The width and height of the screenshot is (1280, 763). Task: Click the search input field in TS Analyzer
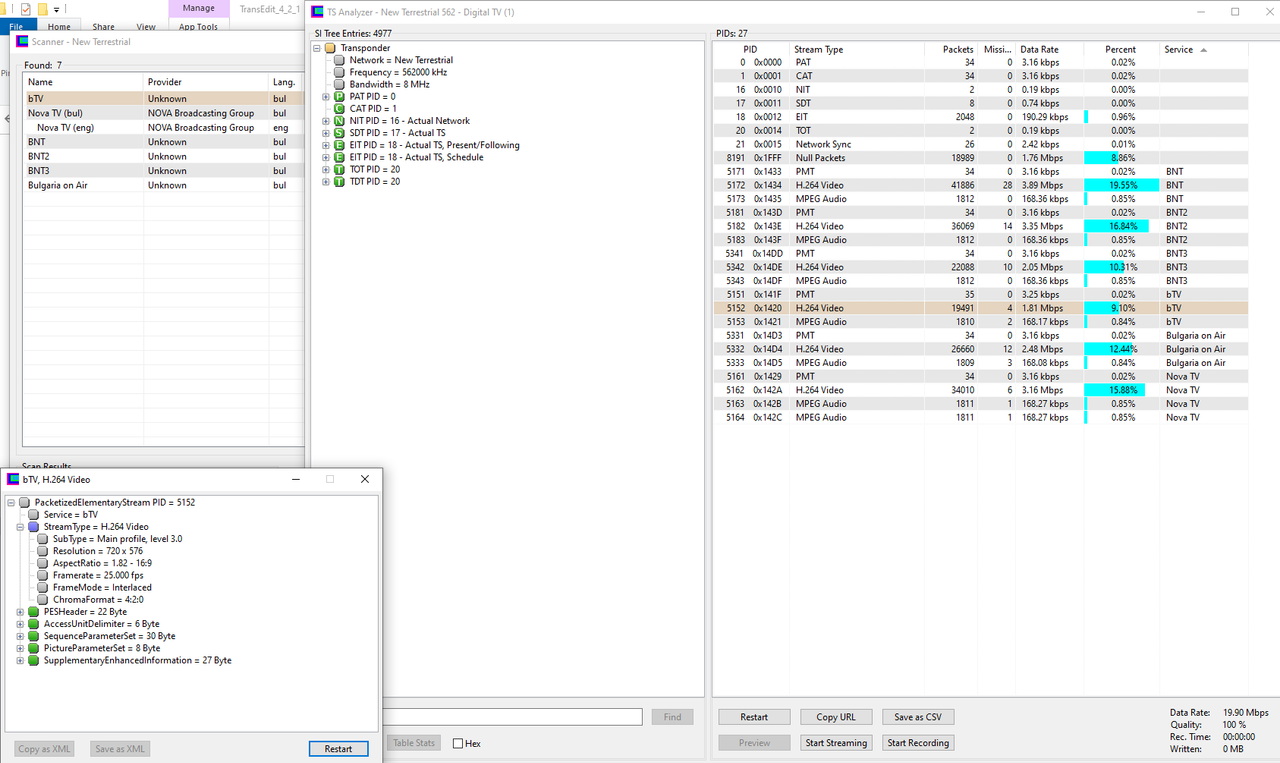tap(511, 717)
